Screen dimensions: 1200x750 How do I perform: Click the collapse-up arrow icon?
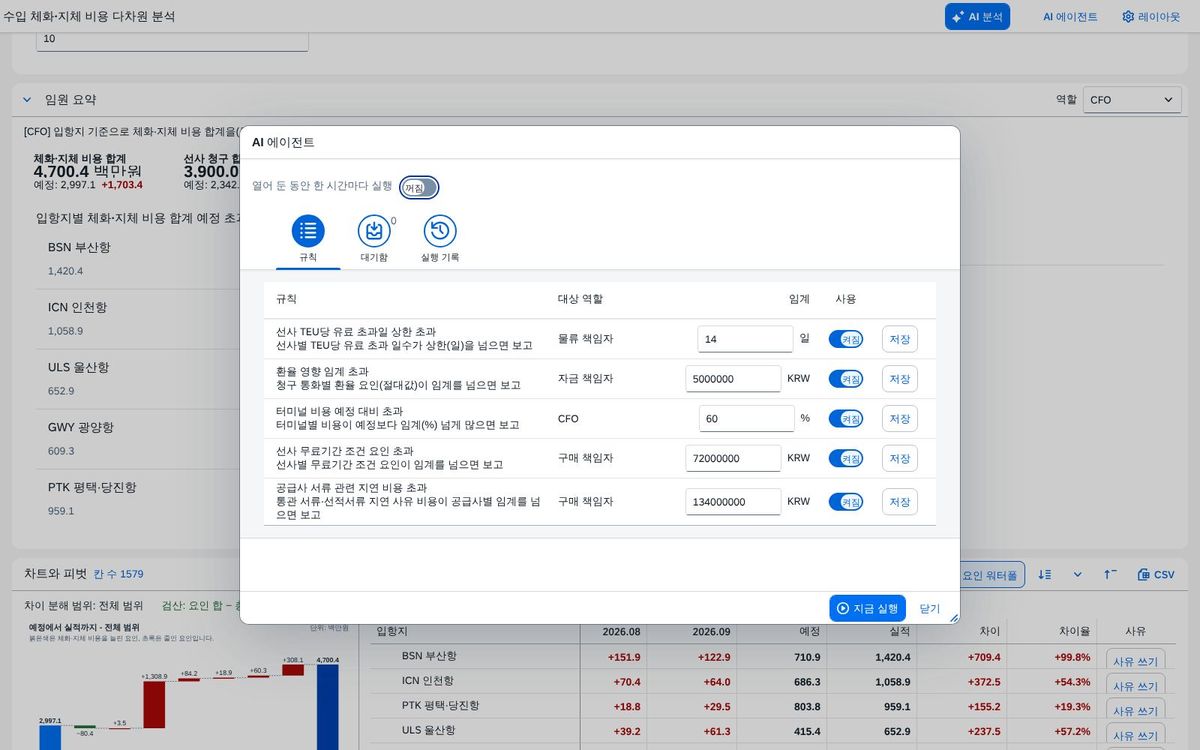1110,575
